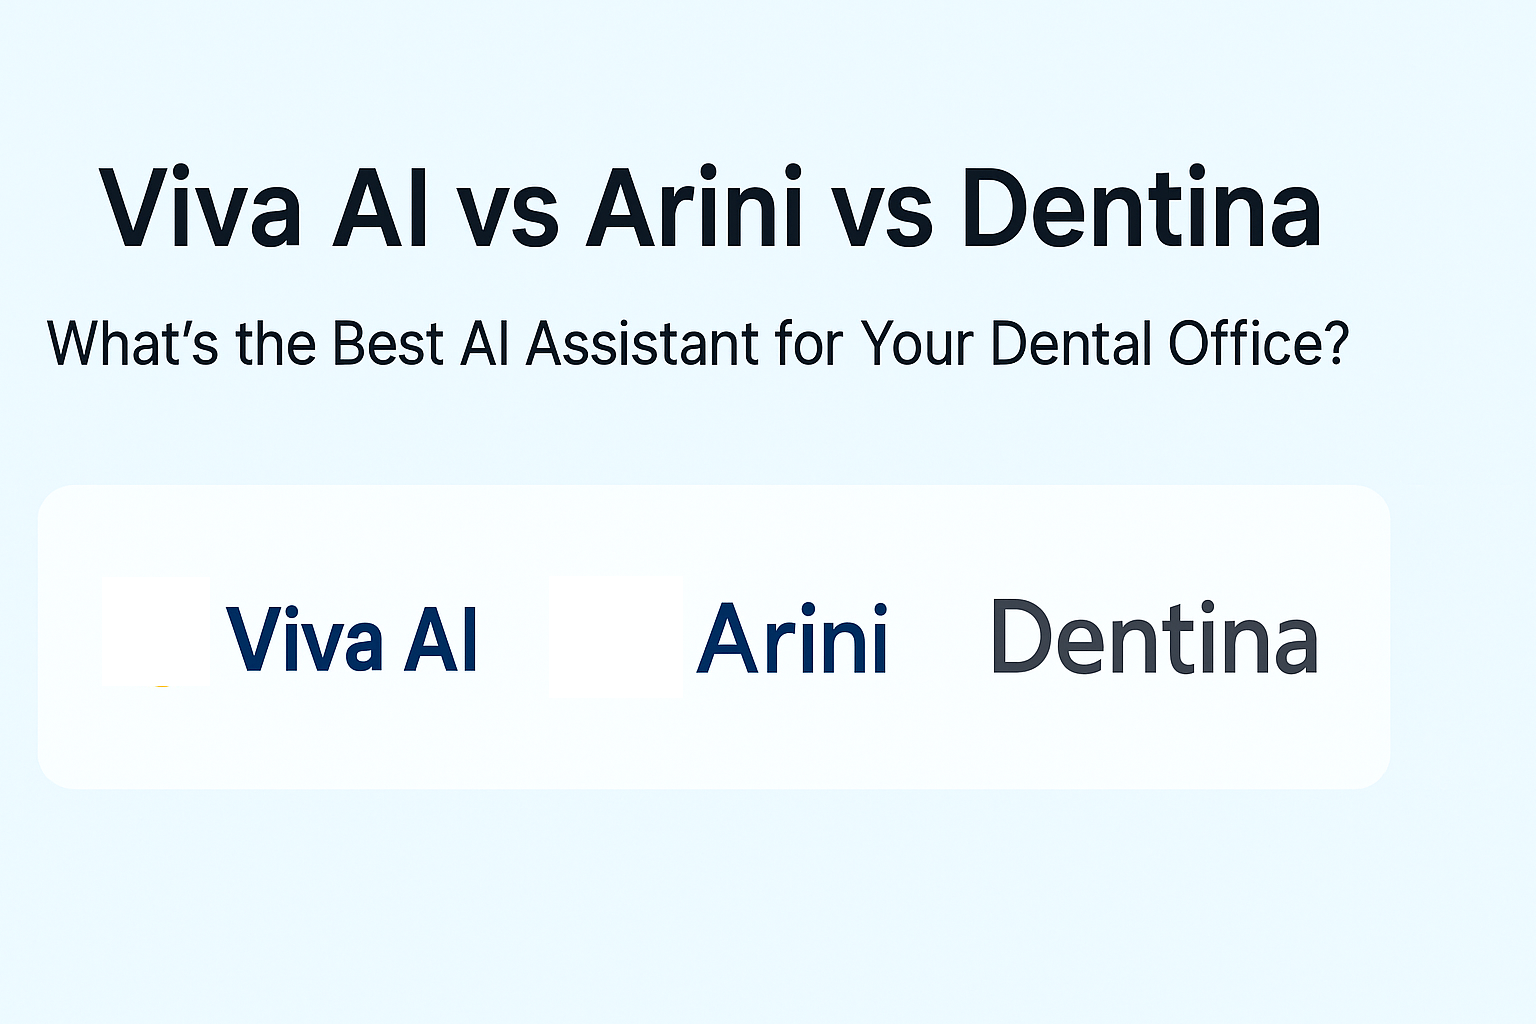Click "Best" in the subtitle line
Screen dimensions: 1536x1024
tap(387, 344)
